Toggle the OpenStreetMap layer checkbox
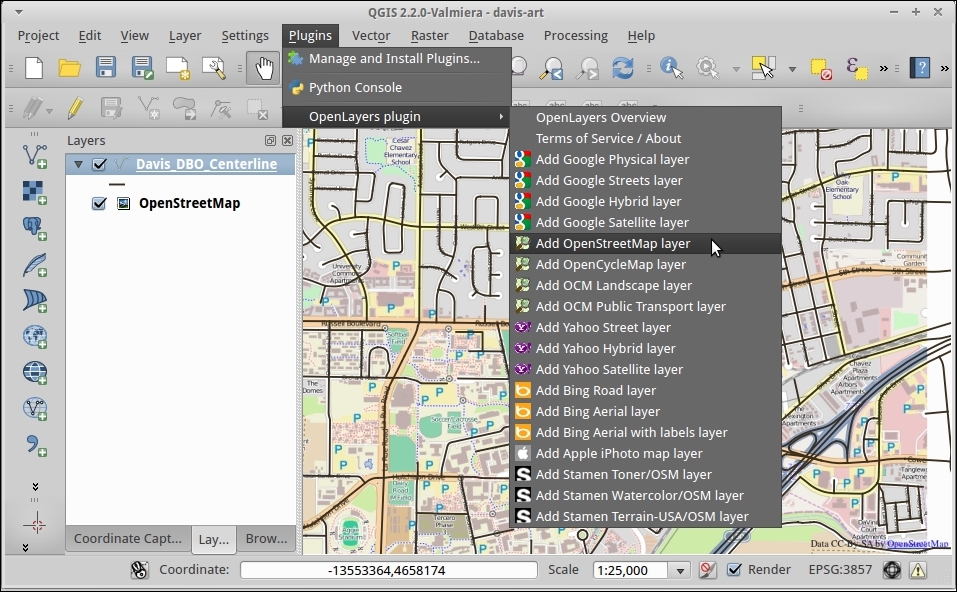 (x=99, y=204)
